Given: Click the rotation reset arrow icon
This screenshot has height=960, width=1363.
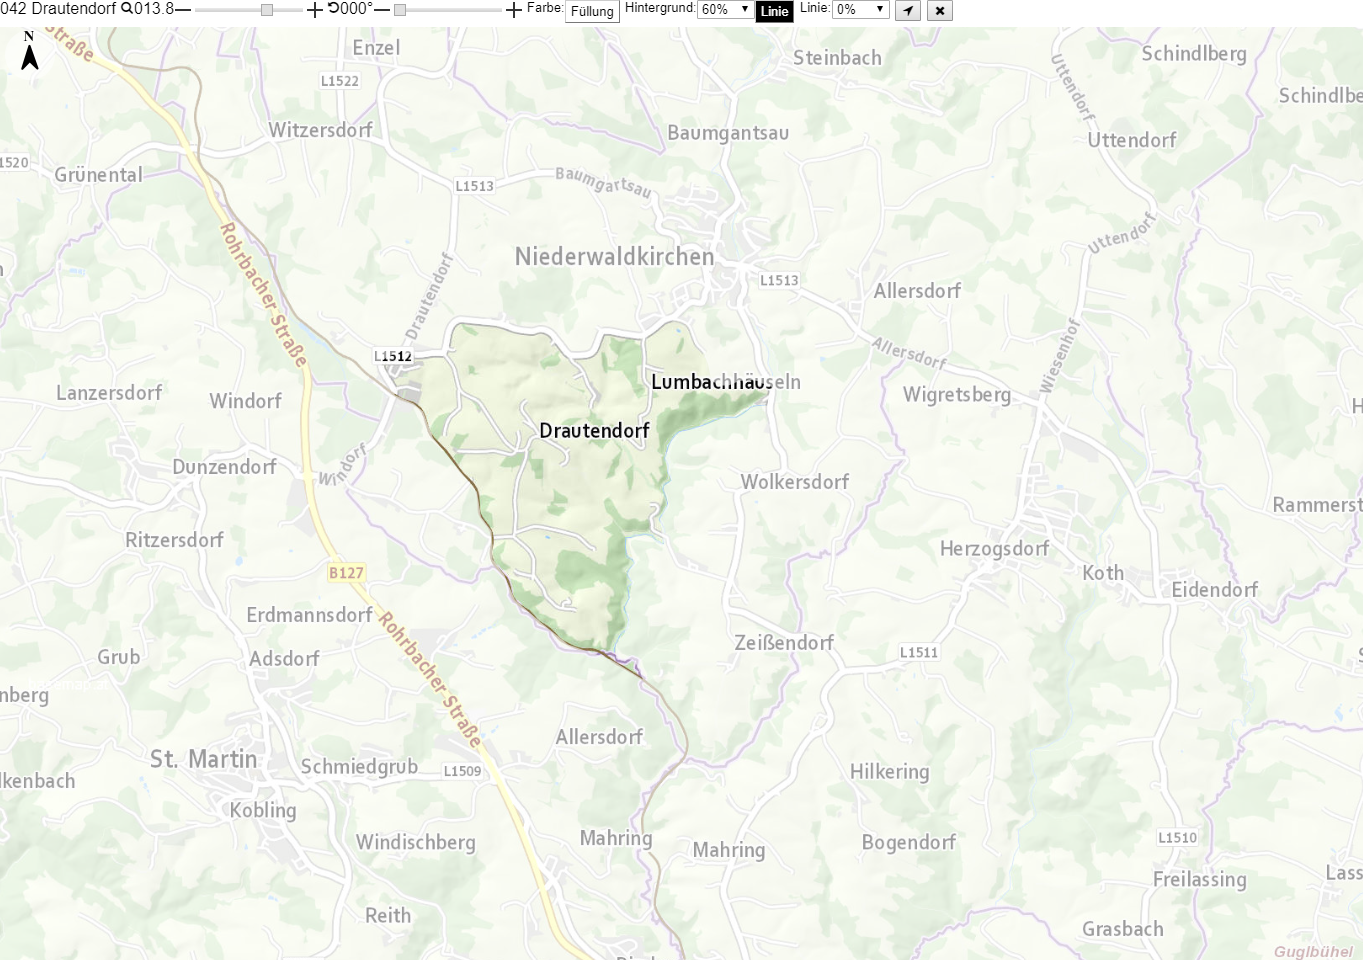Looking at the screenshot, I should (x=333, y=8).
